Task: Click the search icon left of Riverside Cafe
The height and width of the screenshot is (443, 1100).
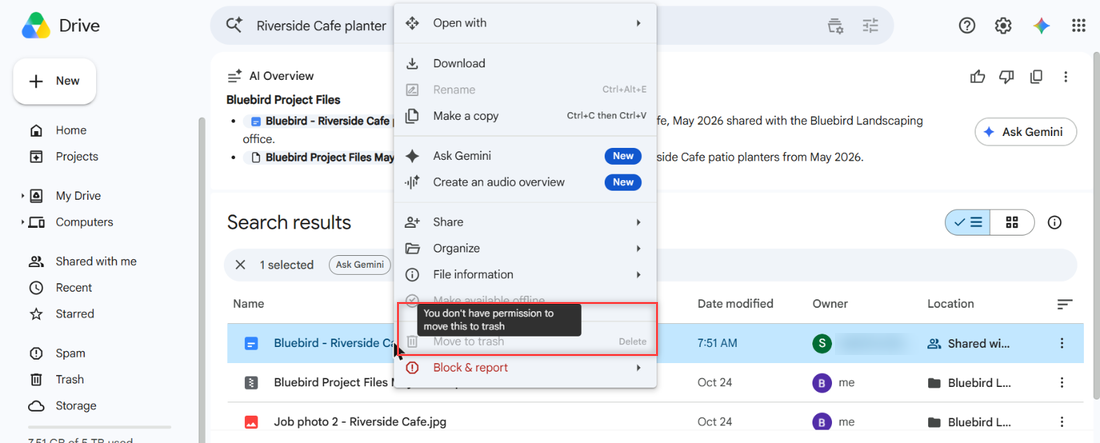Action: point(234,26)
